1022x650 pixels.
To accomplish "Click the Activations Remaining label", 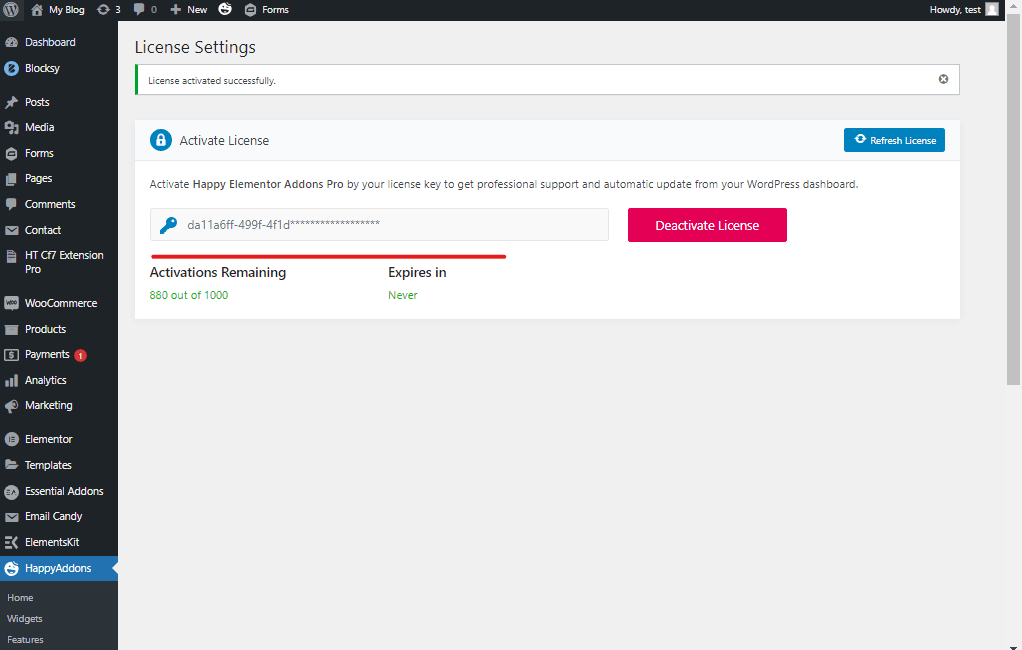I will pos(218,273).
